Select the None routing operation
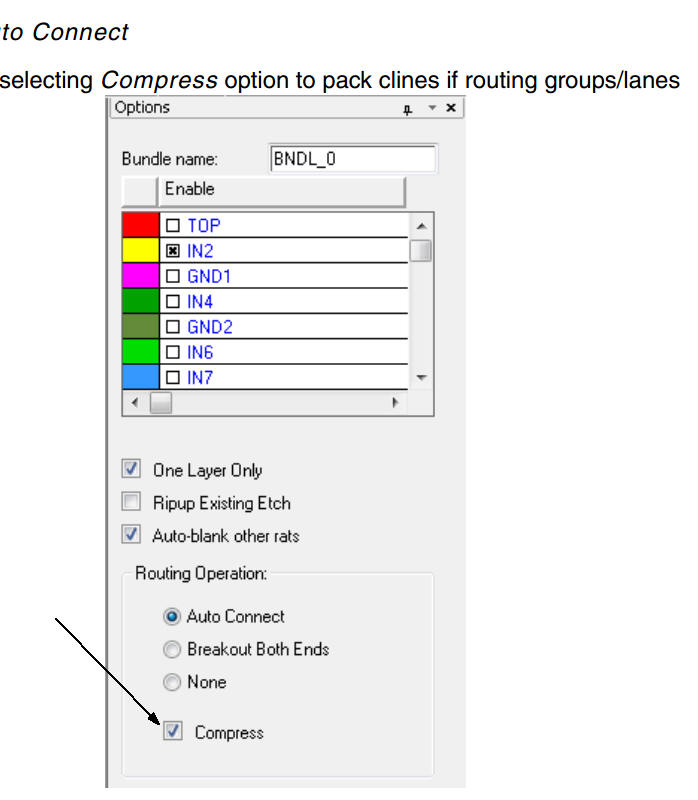 pyautogui.click(x=172, y=682)
